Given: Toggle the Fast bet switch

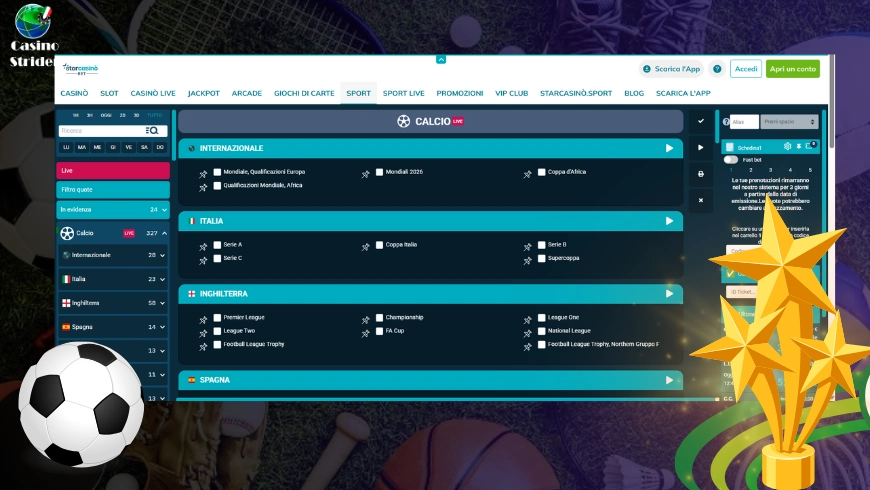Looking at the screenshot, I should coord(731,159).
